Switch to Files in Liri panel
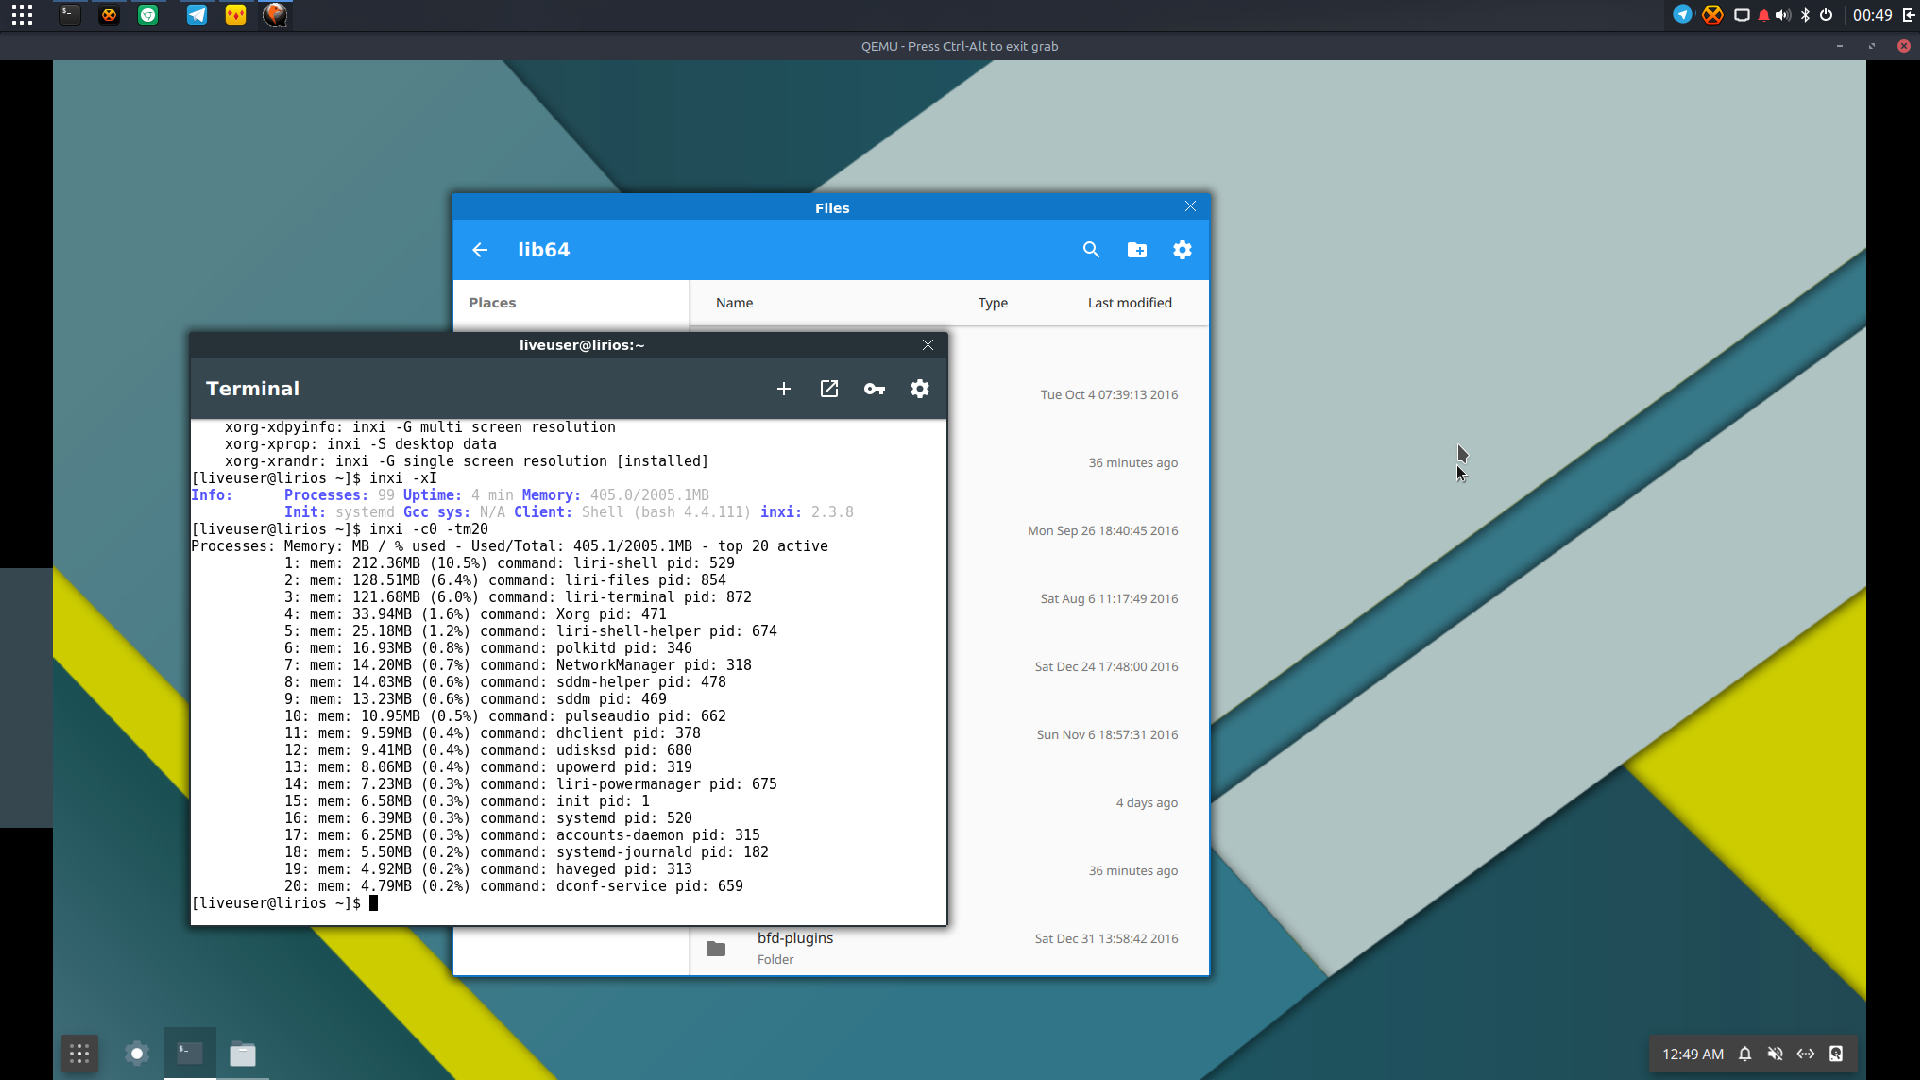Image resolution: width=1920 pixels, height=1080 pixels. tap(243, 1054)
